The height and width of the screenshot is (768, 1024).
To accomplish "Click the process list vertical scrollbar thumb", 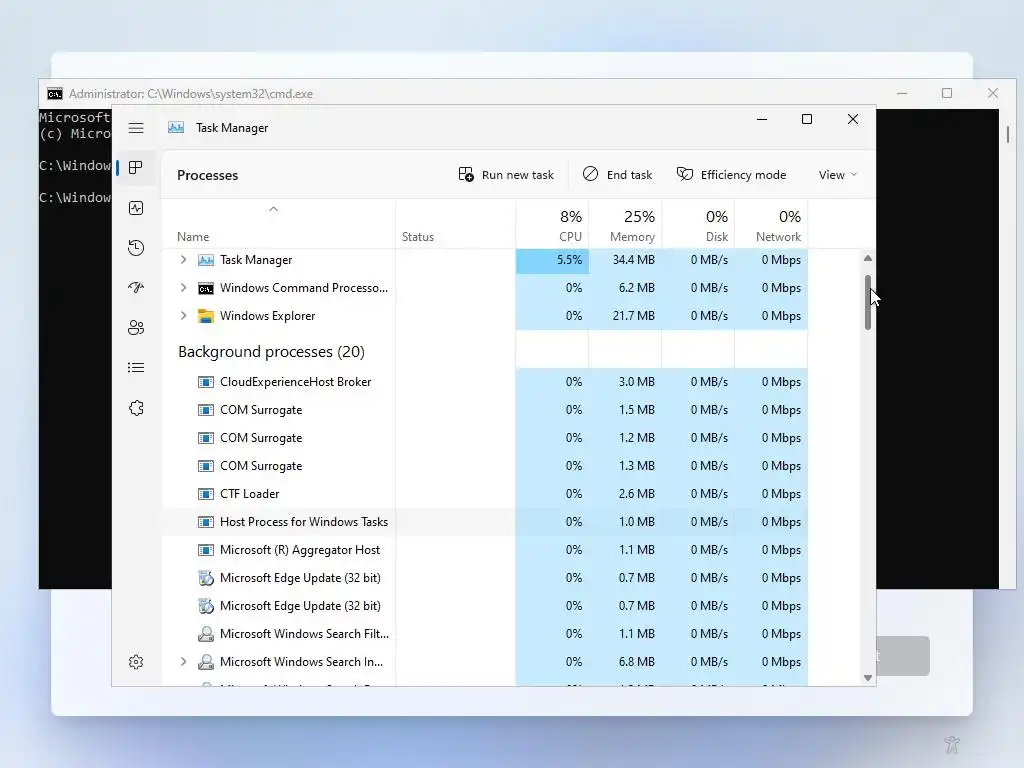I will (868, 302).
